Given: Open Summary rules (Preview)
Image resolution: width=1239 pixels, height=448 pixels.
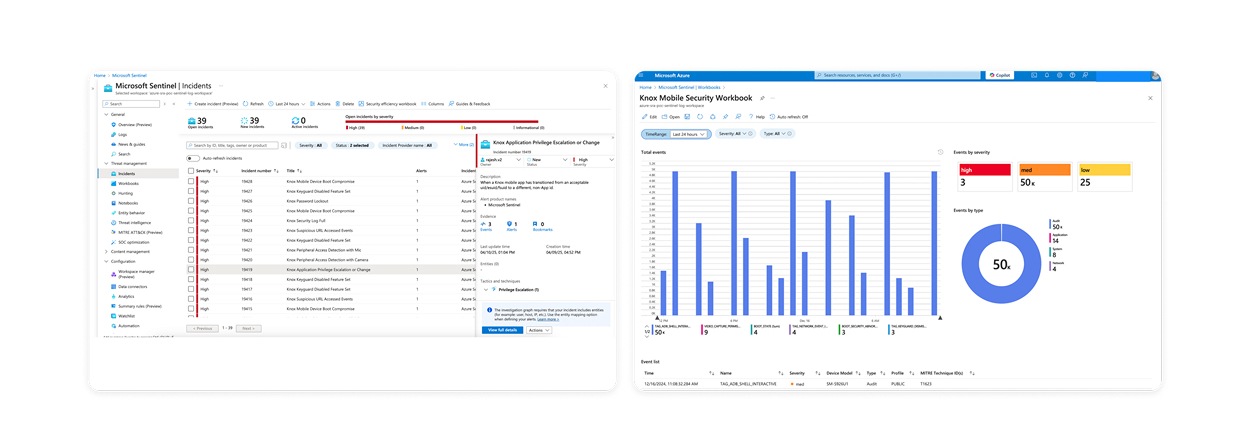Looking at the screenshot, I should pyautogui.click(x=137, y=306).
